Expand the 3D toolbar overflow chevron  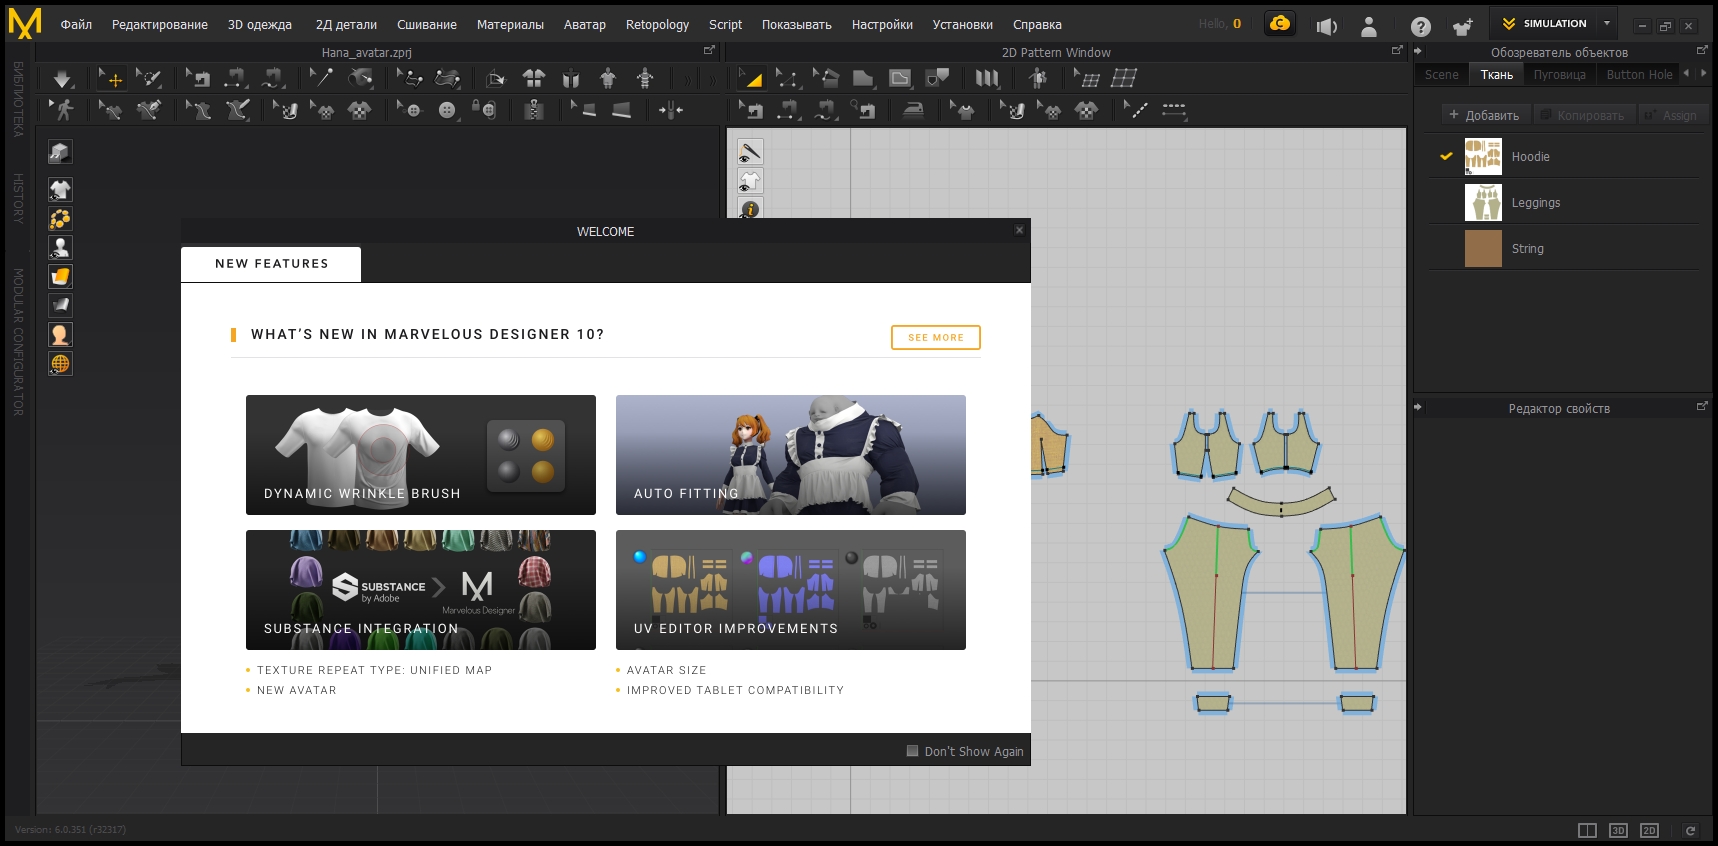687,79
